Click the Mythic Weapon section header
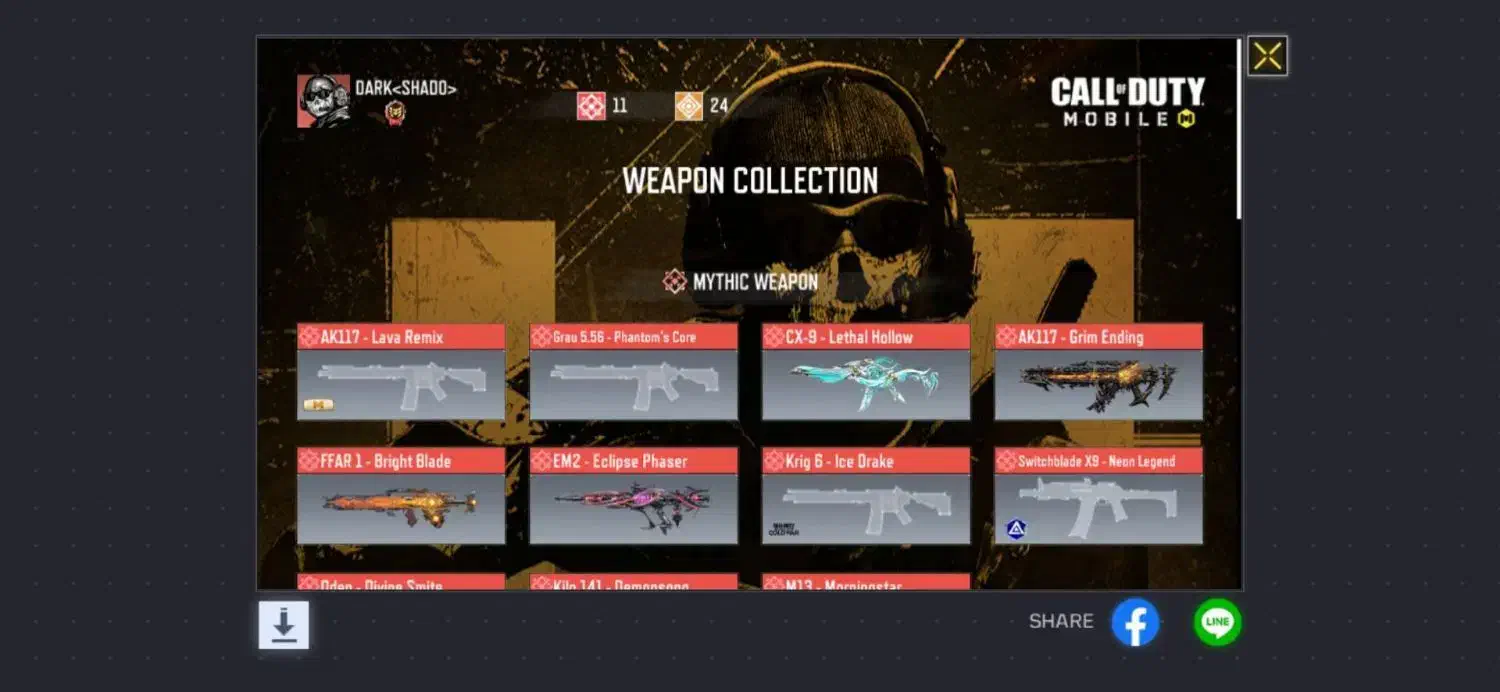 click(x=741, y=282)
